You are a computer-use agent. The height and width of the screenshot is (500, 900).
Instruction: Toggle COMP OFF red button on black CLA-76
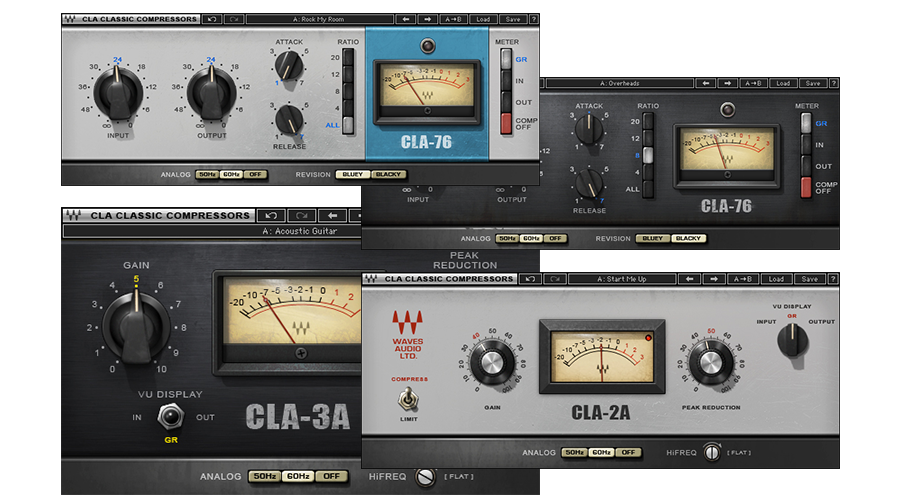tap(806, 187)
